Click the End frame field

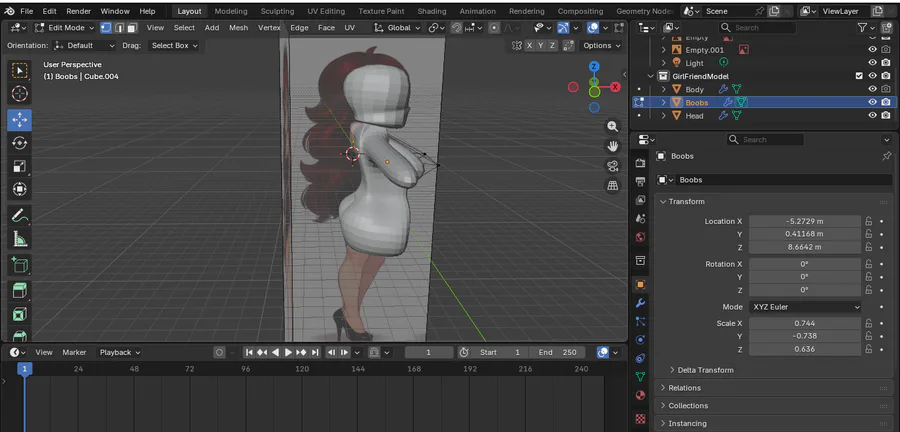point(559,352)
